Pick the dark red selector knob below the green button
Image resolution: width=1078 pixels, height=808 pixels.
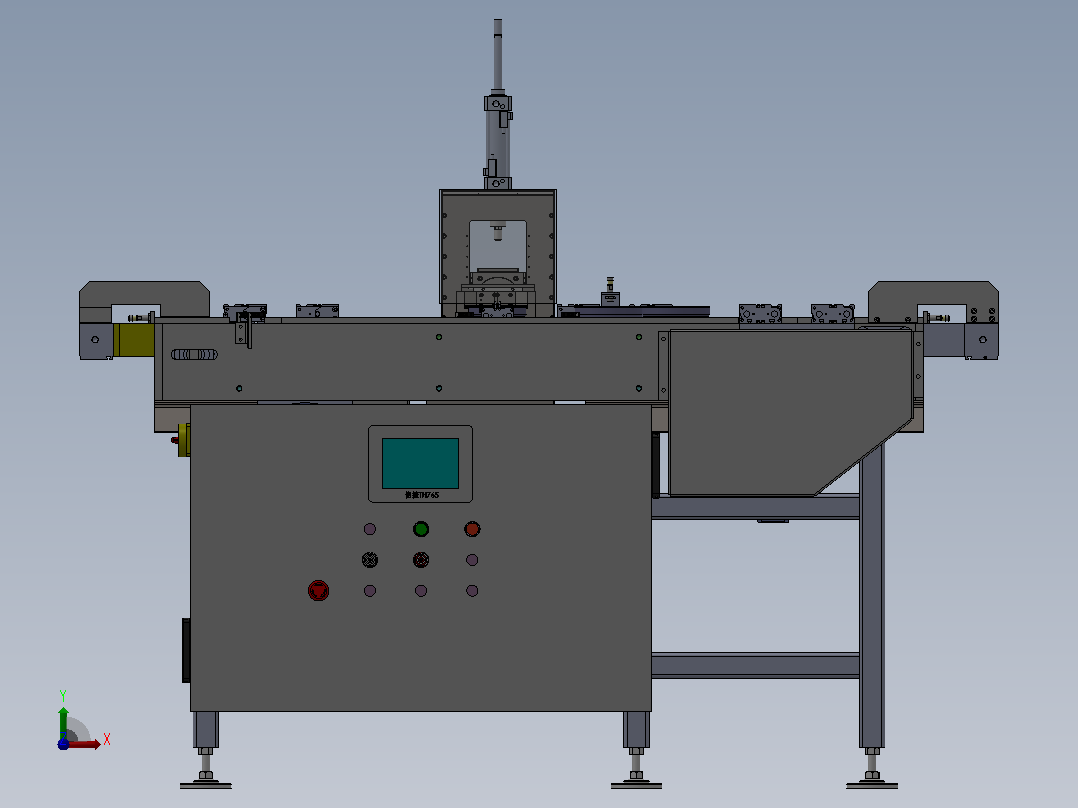click(421, 560)
